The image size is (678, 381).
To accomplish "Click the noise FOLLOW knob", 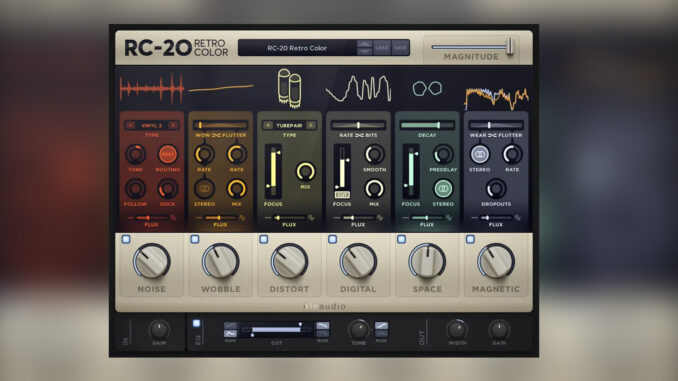I will click(x=135, y=189).
